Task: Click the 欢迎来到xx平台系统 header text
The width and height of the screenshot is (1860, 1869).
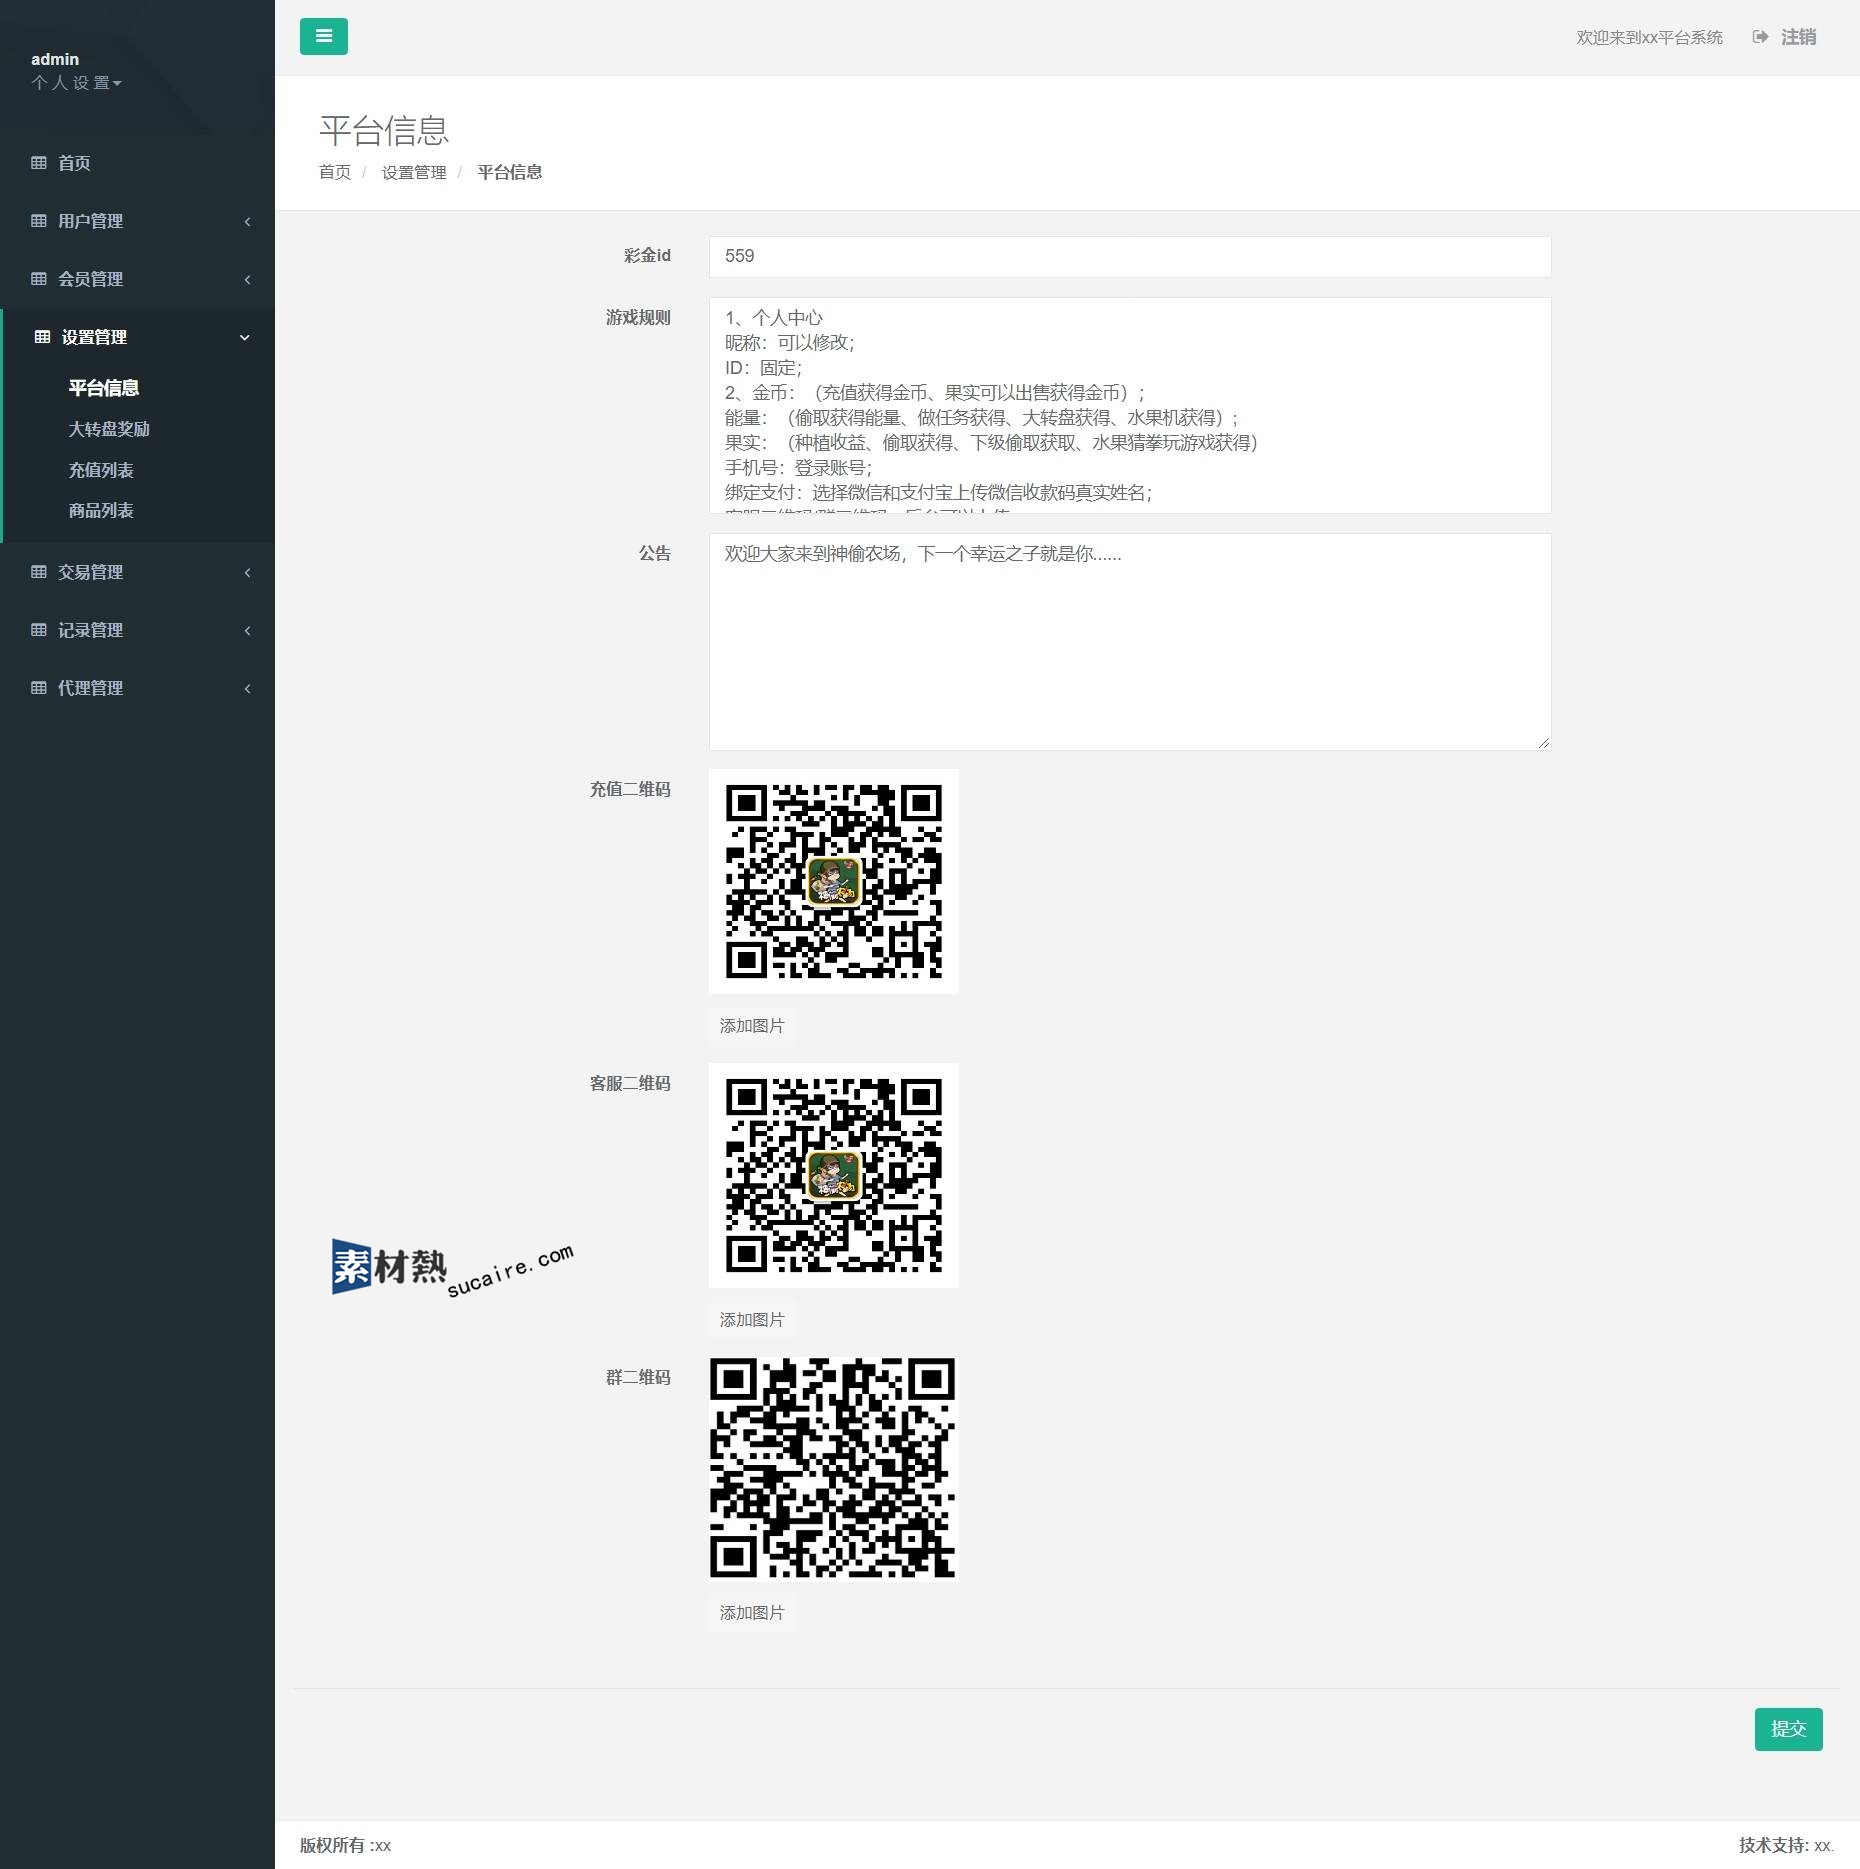Action: click(x=1649, y=37)
